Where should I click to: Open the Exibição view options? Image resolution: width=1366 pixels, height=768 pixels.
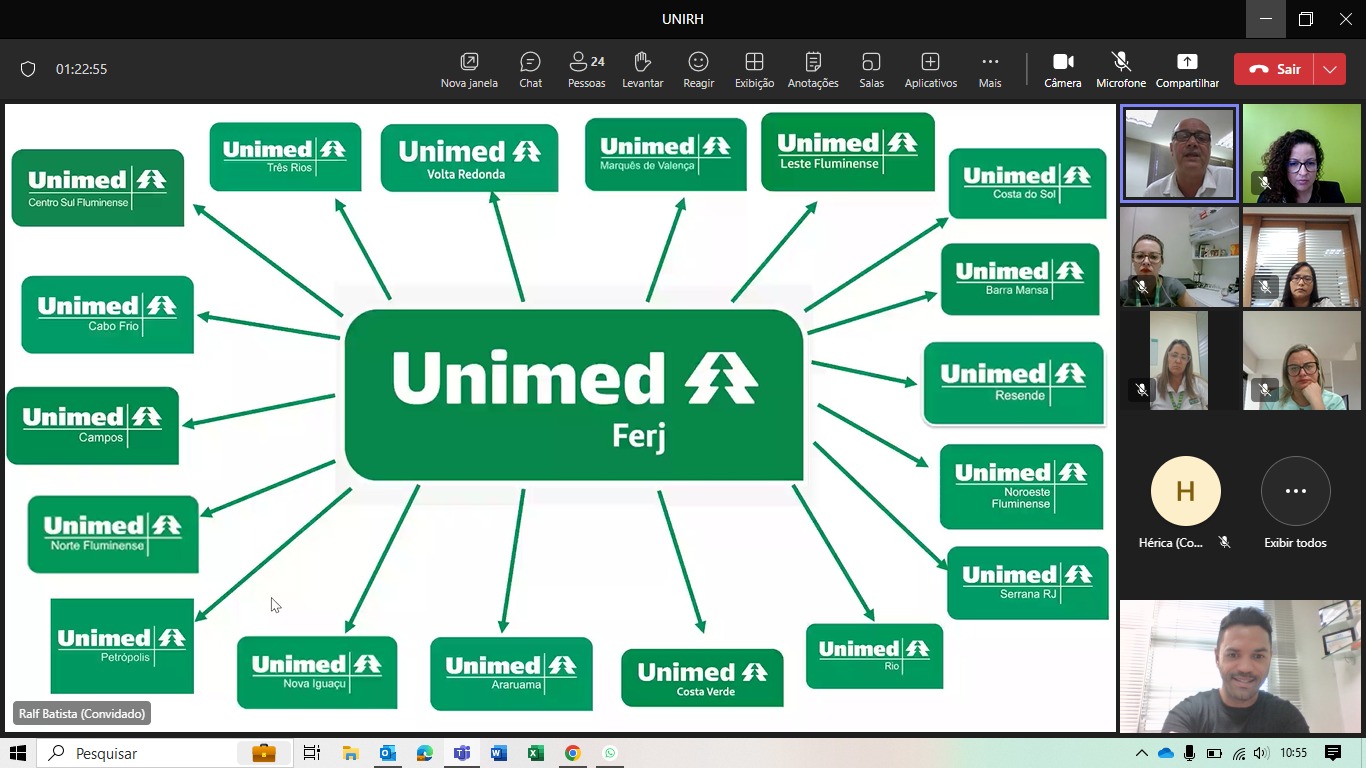(754, 70)
